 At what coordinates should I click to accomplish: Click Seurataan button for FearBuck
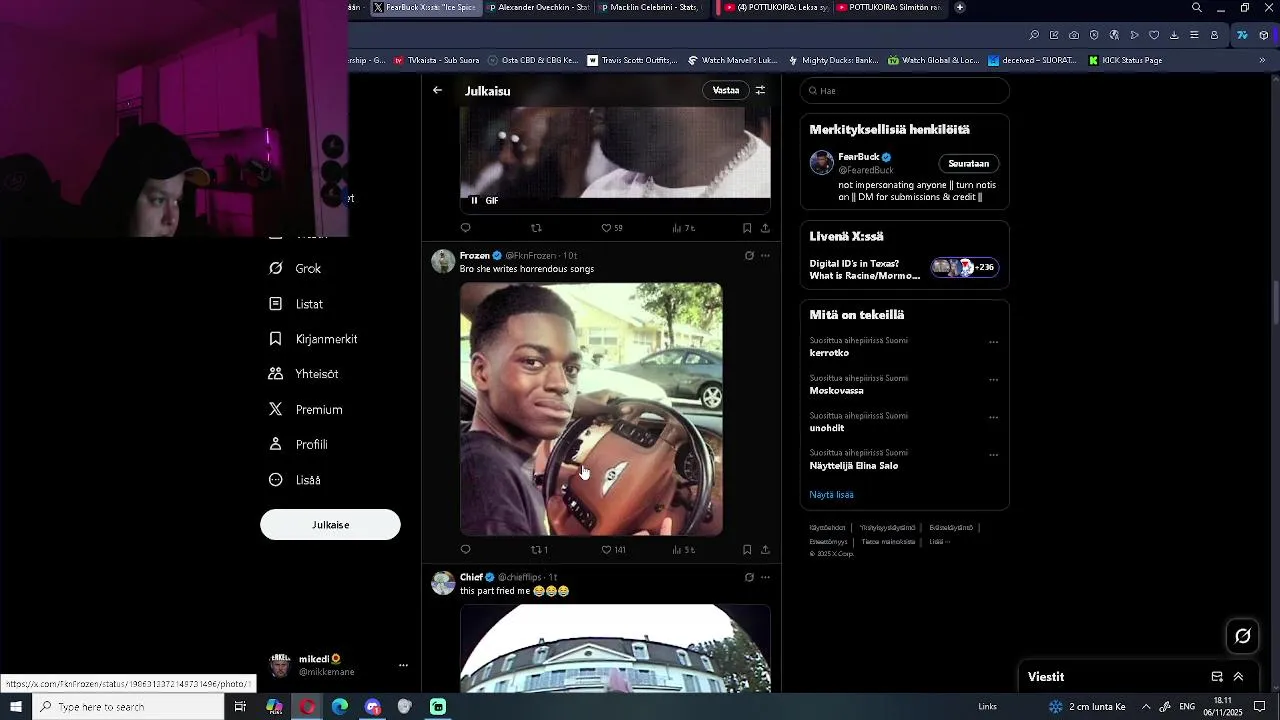pyautogui.click(x=968, y=164)
